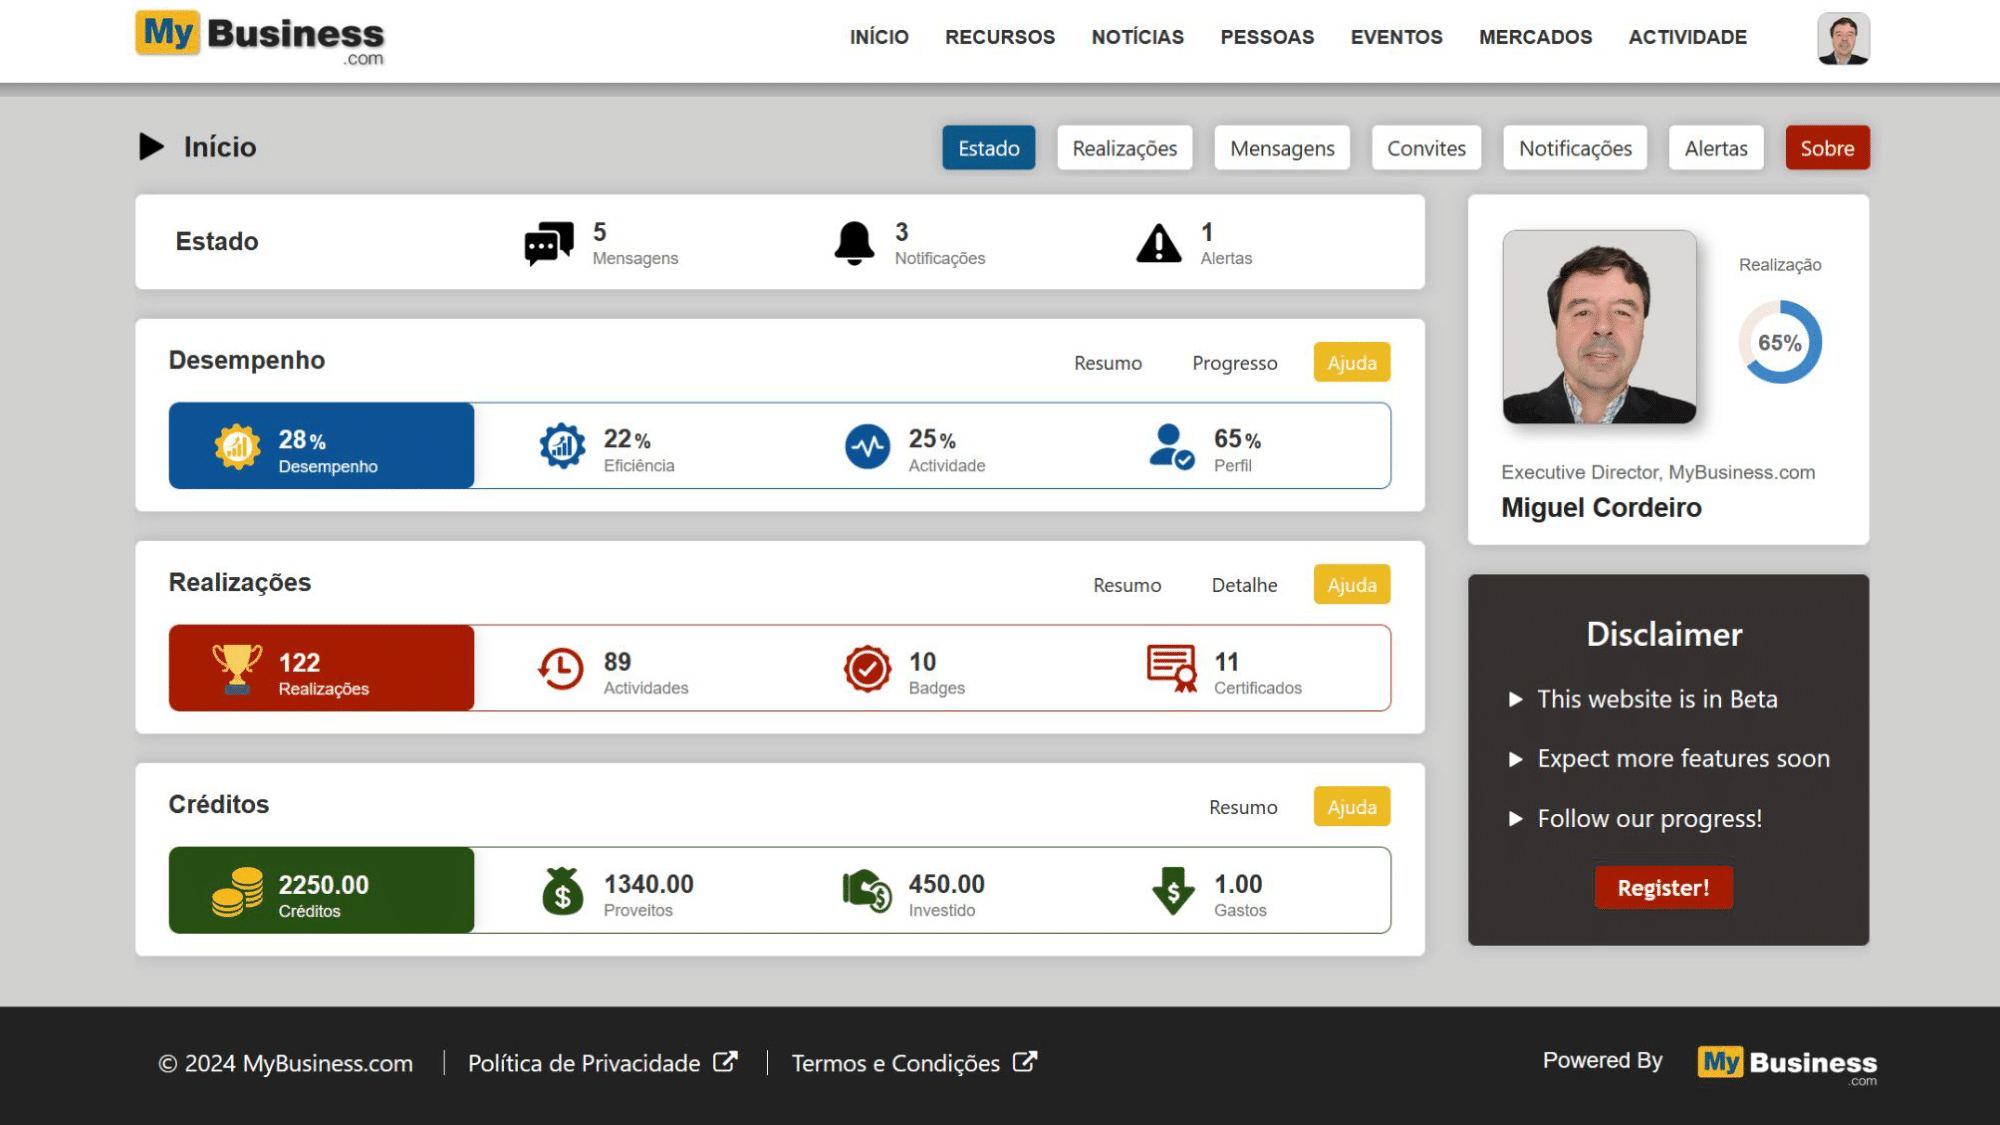Click the Badges check seal icon
This screenshot has width=2000, height=1125.
[867, 668]
